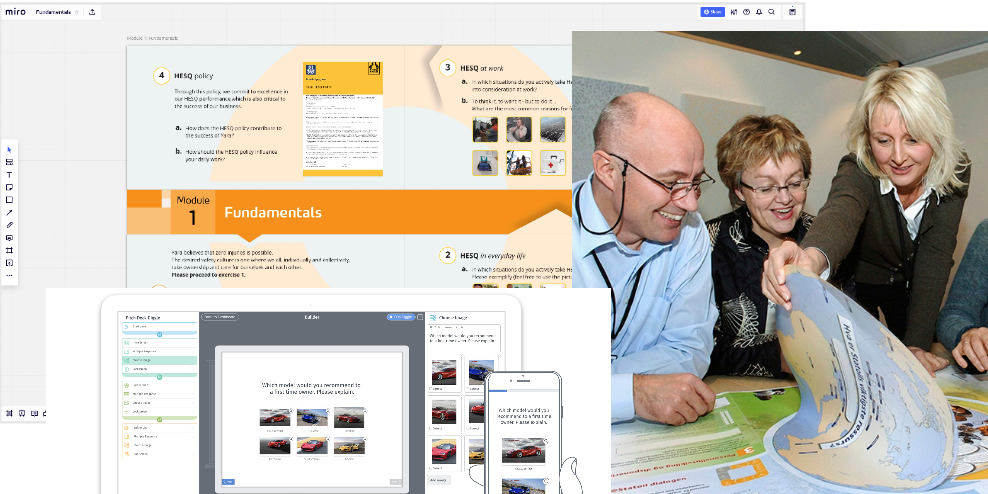The image size is (988, 494).
Task: Choose the Text tool in left toolbar
Action: pos(9,175)
